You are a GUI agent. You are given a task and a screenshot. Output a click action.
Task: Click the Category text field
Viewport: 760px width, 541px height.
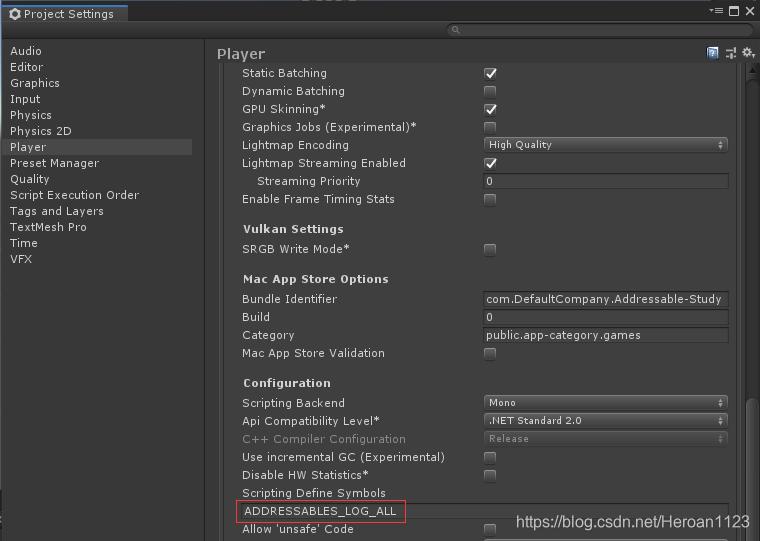click(605, 335)
